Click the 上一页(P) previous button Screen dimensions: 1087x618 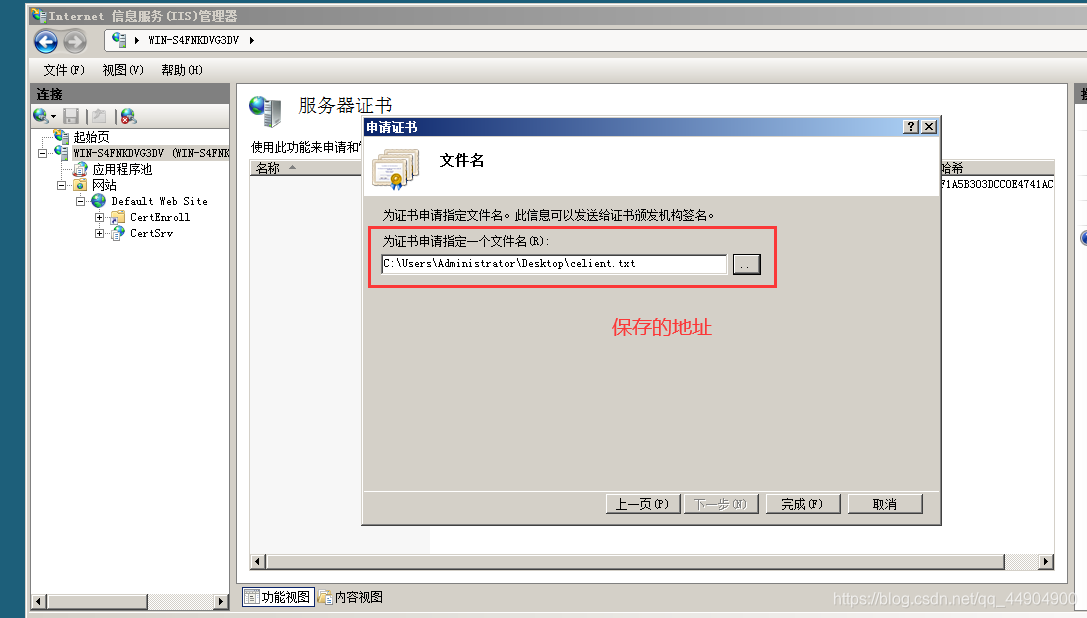pos(643,504)
